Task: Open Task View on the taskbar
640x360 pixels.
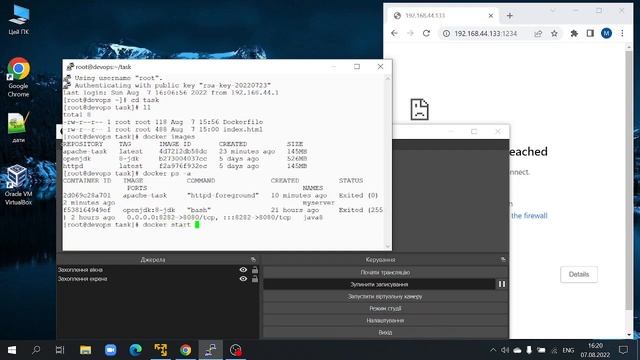Action: point(60,350)
